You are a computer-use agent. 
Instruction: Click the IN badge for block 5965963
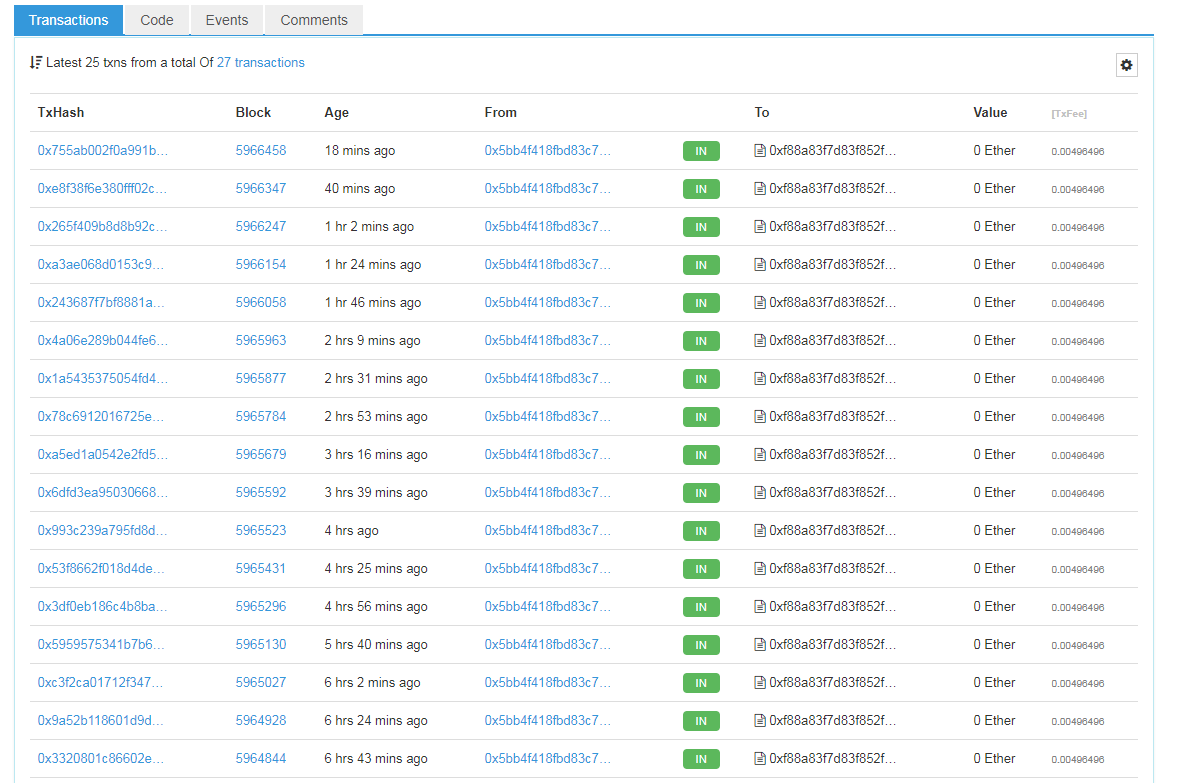pos(701,341)
